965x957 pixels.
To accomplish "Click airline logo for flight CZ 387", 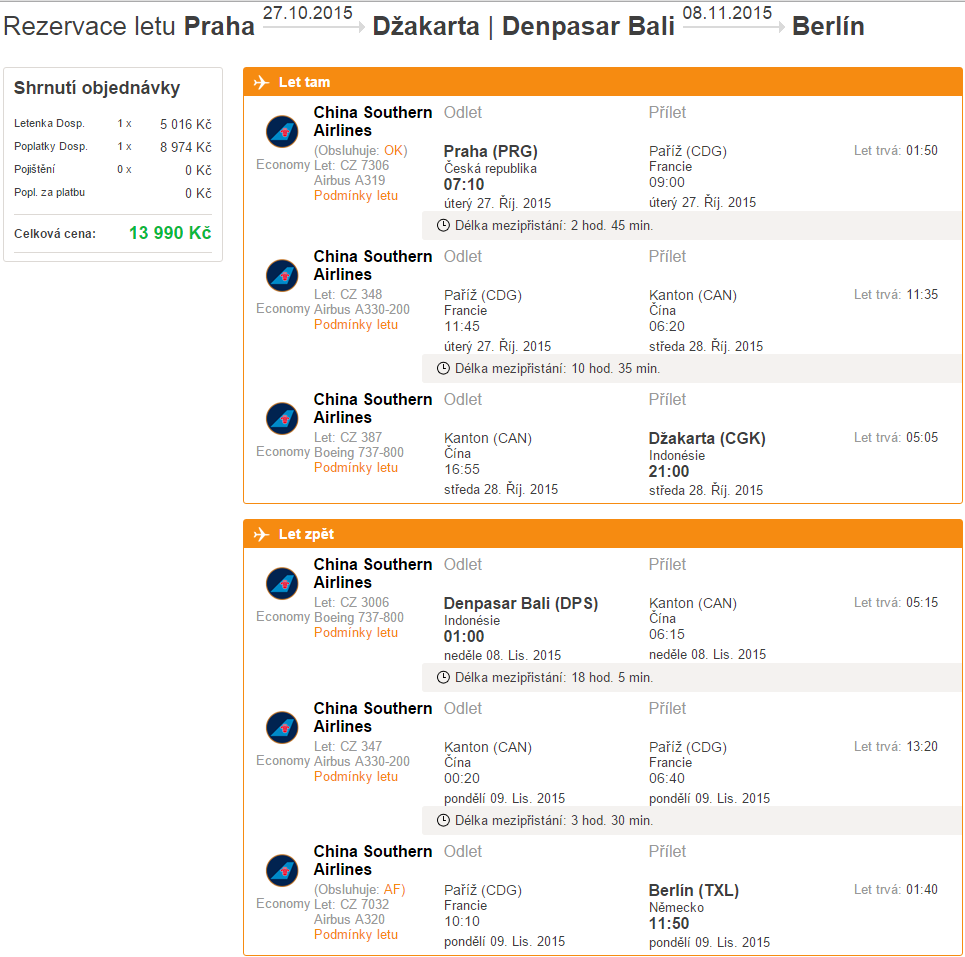I will [x=282, y=418].
